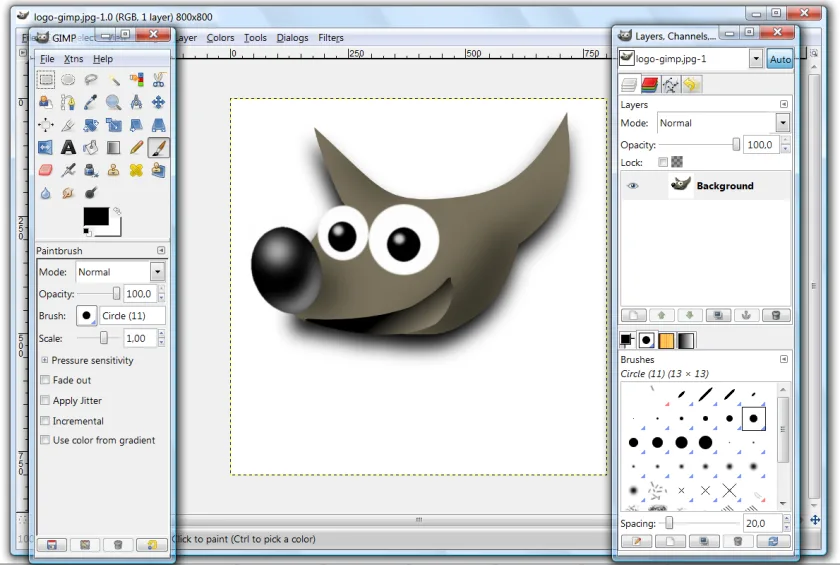Increase the layer Opacity spinner value
The width and height of the screenshot is (840, 565).
[786, 141]
